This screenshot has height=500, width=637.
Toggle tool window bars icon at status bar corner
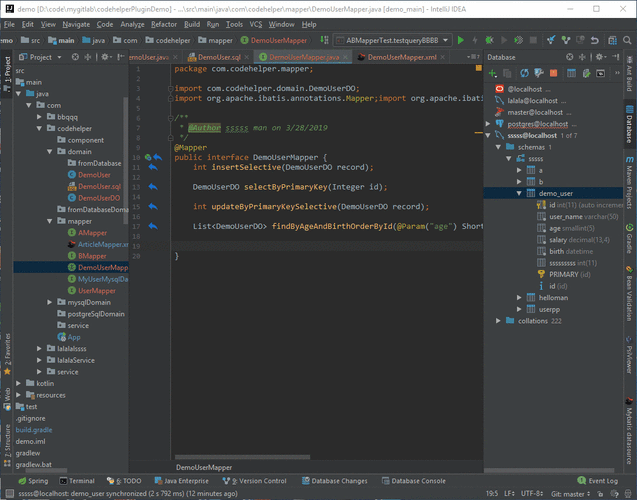coord(9,494)
